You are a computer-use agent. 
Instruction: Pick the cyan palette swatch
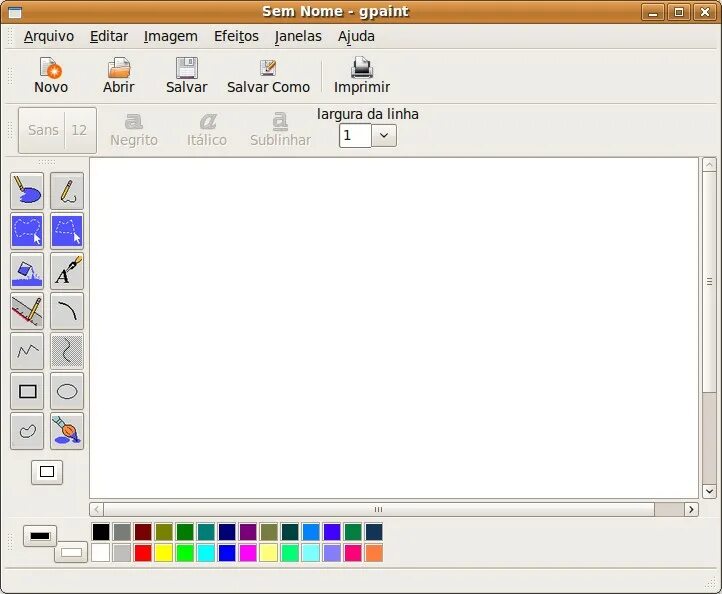(x=206, y=553)
